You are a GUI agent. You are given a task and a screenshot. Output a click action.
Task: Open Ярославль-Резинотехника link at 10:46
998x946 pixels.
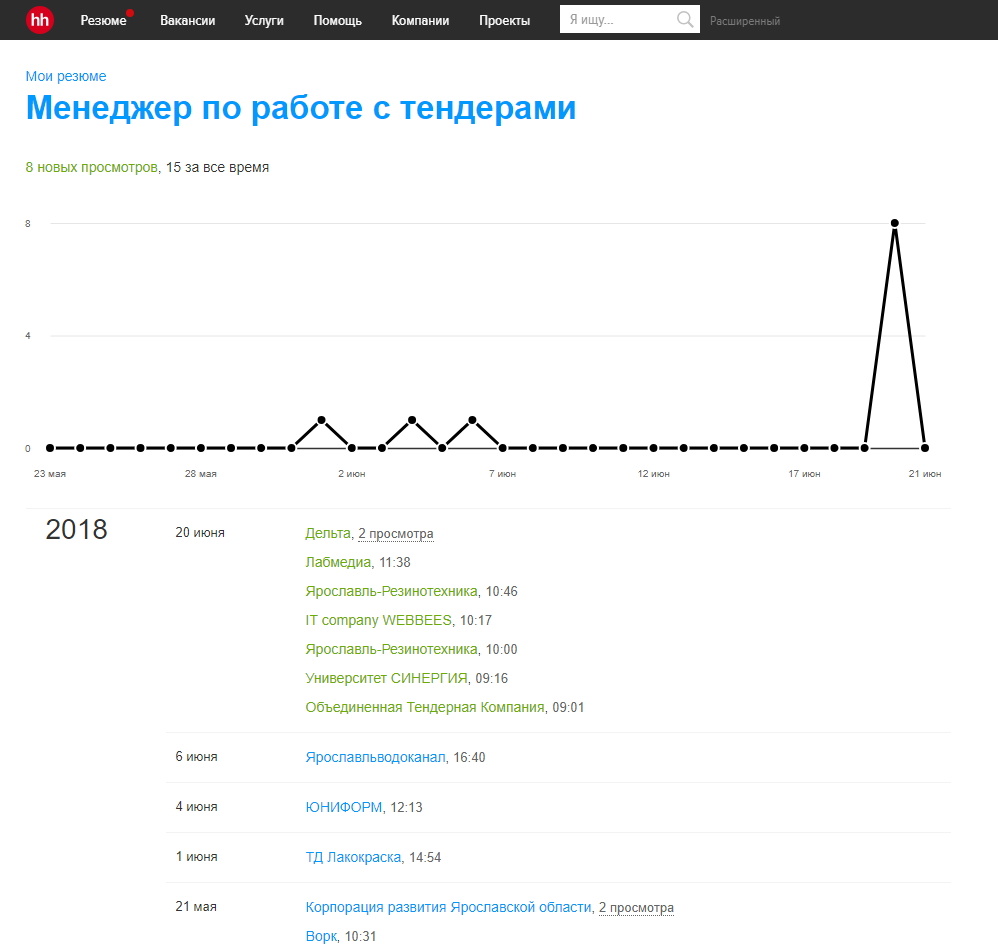391,591
